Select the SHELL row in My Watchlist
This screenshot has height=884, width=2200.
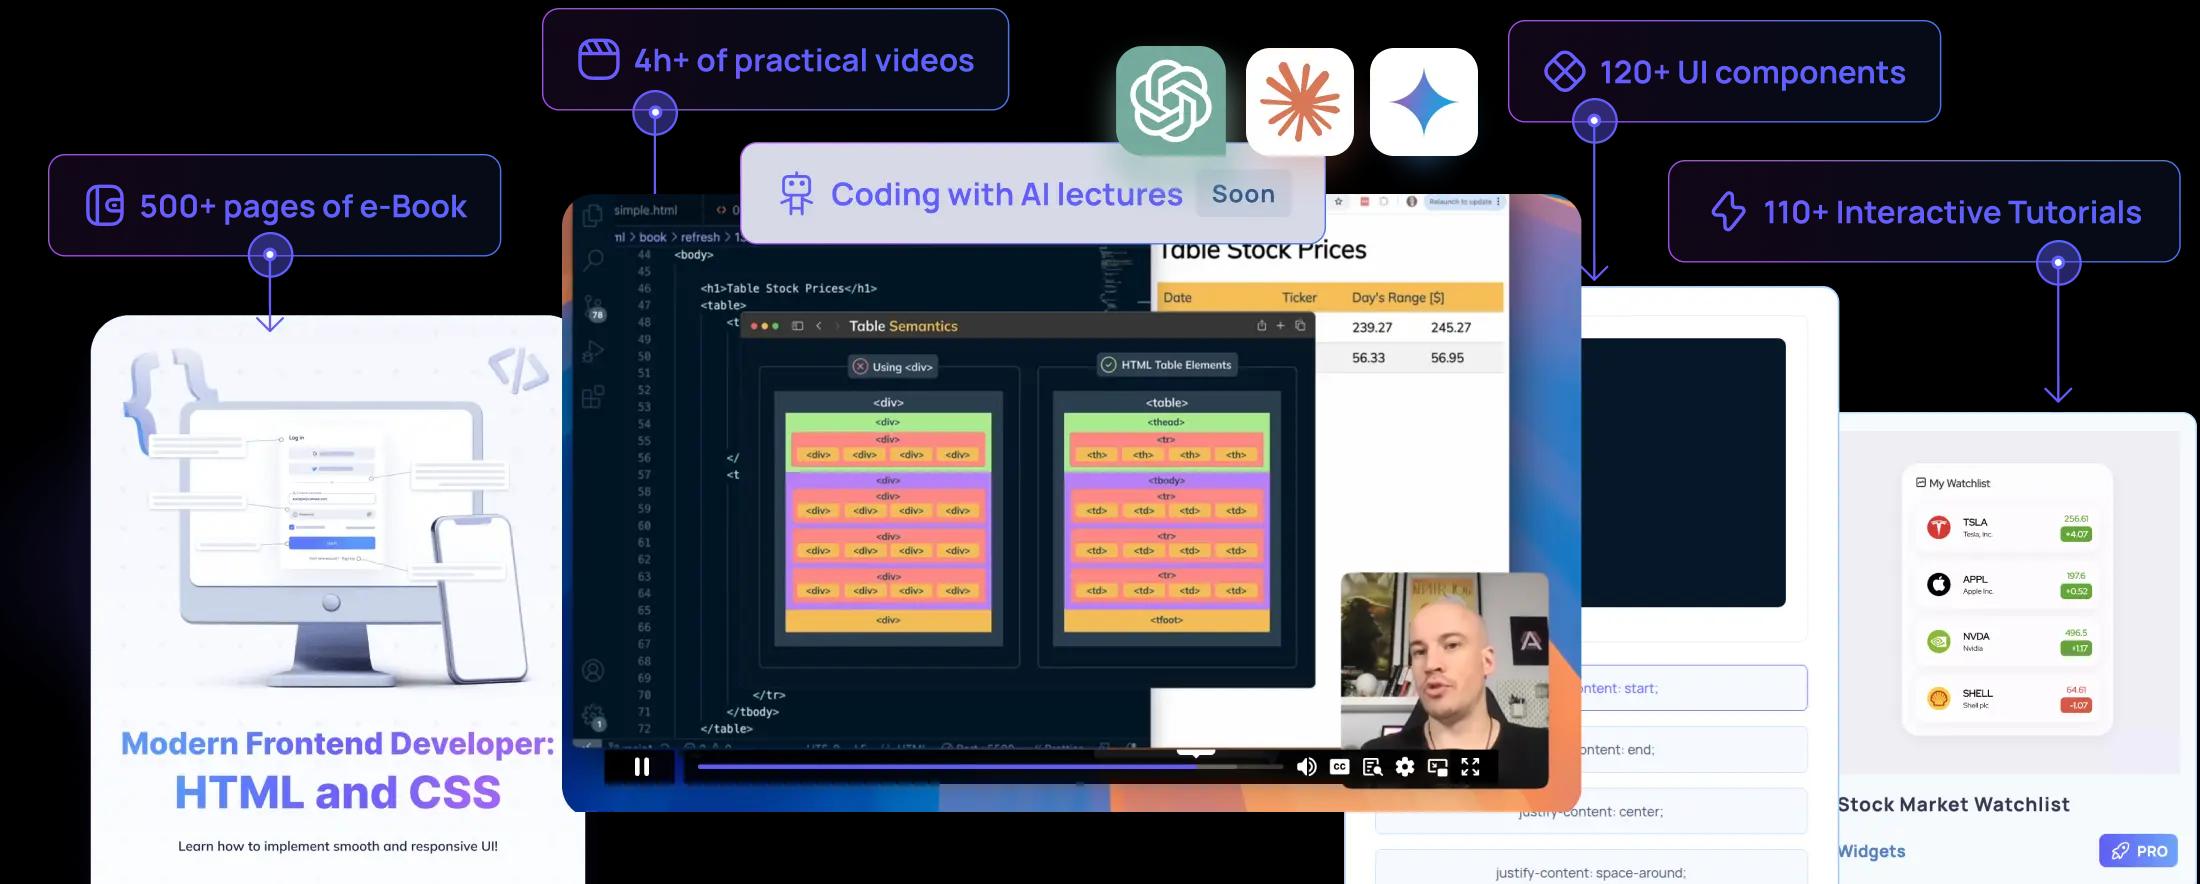pyautogui.click(x=2007, y=698)
